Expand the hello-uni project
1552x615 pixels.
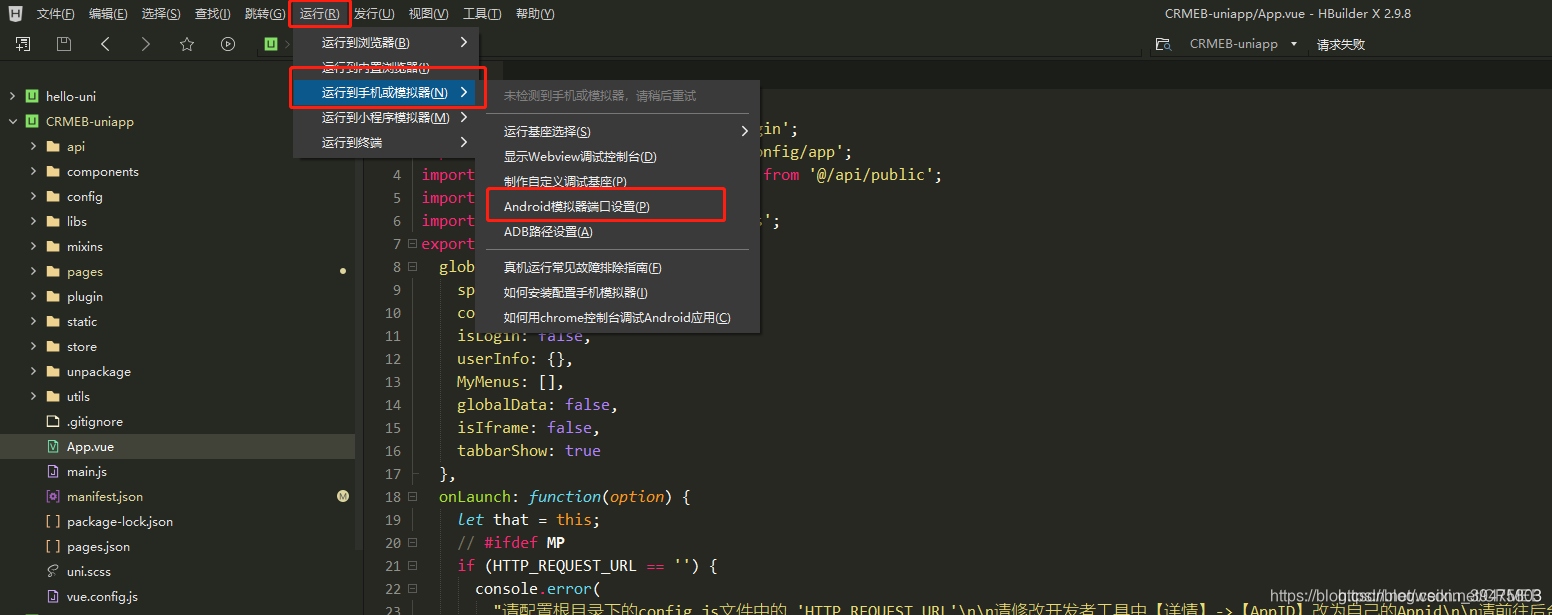click(12, 96)
